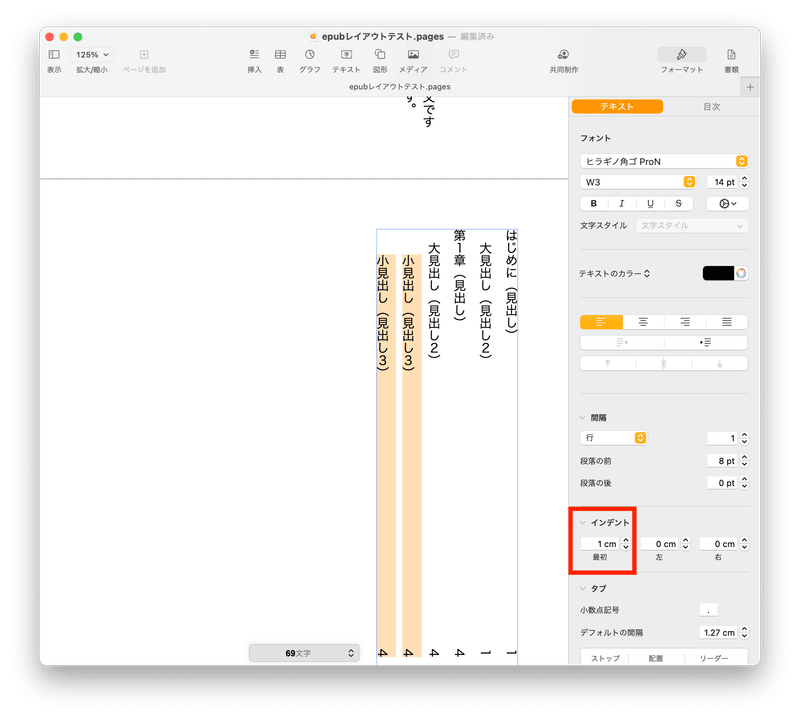
Task: Increase paragraph indent level
Action: [x=706, y=342]
